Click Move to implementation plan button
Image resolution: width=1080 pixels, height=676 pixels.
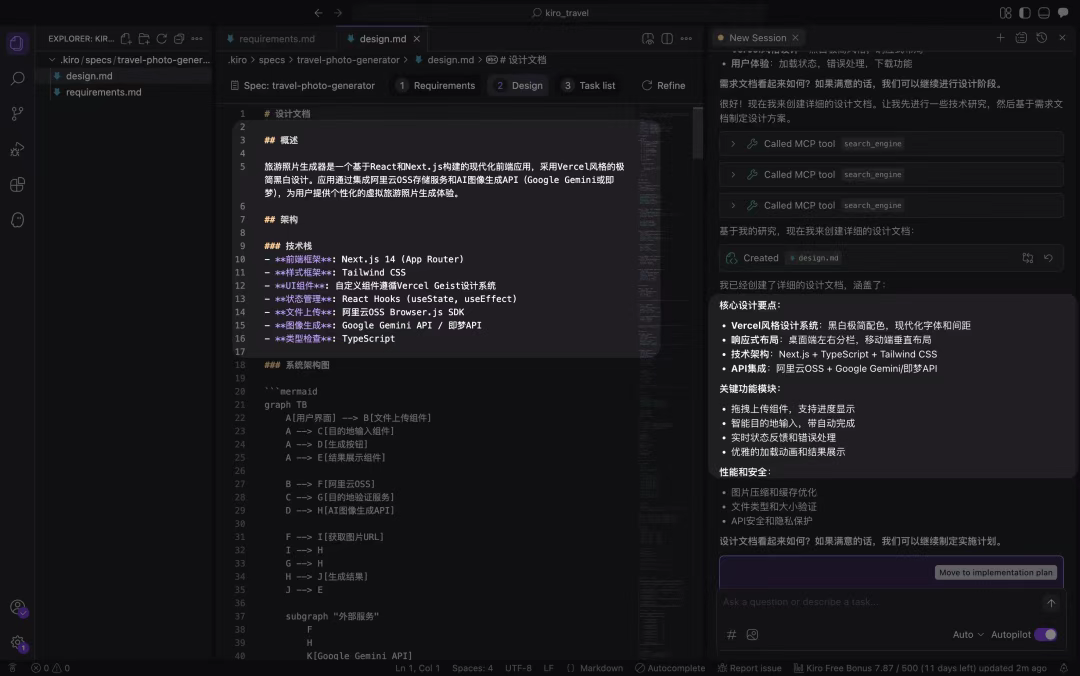pos(995,573)
